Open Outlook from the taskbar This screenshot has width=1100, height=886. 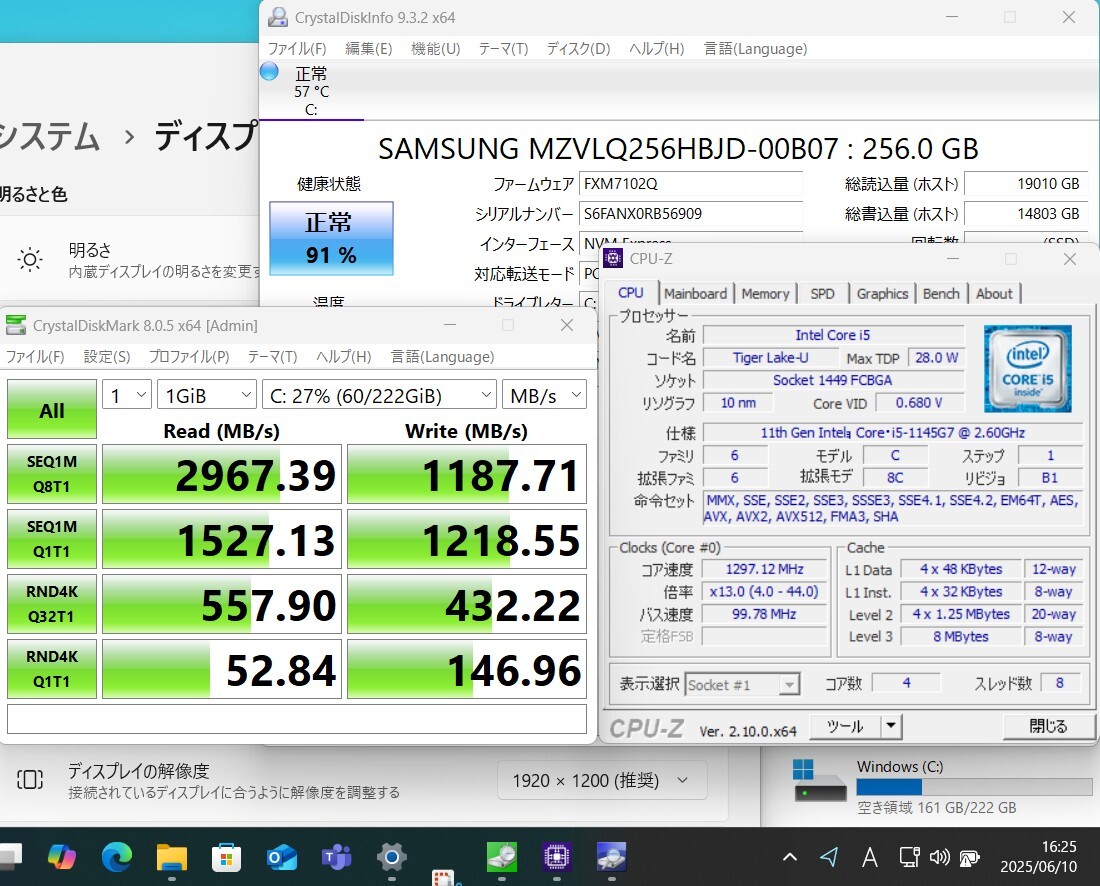point(282,856)
